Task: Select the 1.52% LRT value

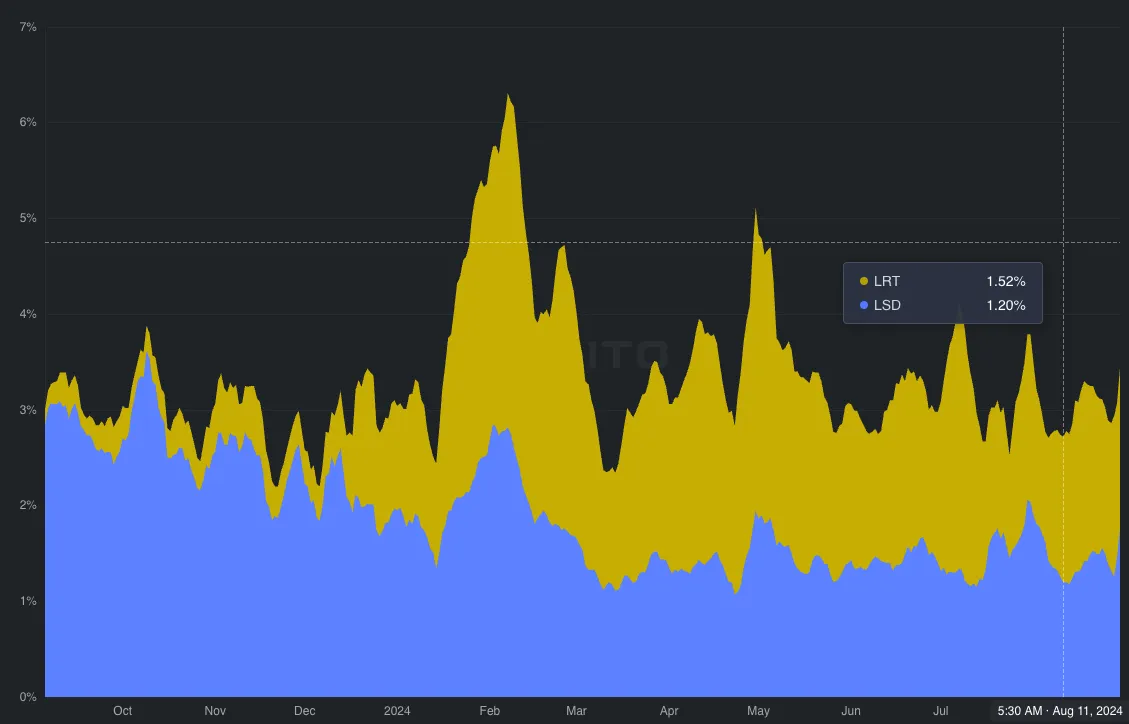Action: click(x=1006, y=282)
